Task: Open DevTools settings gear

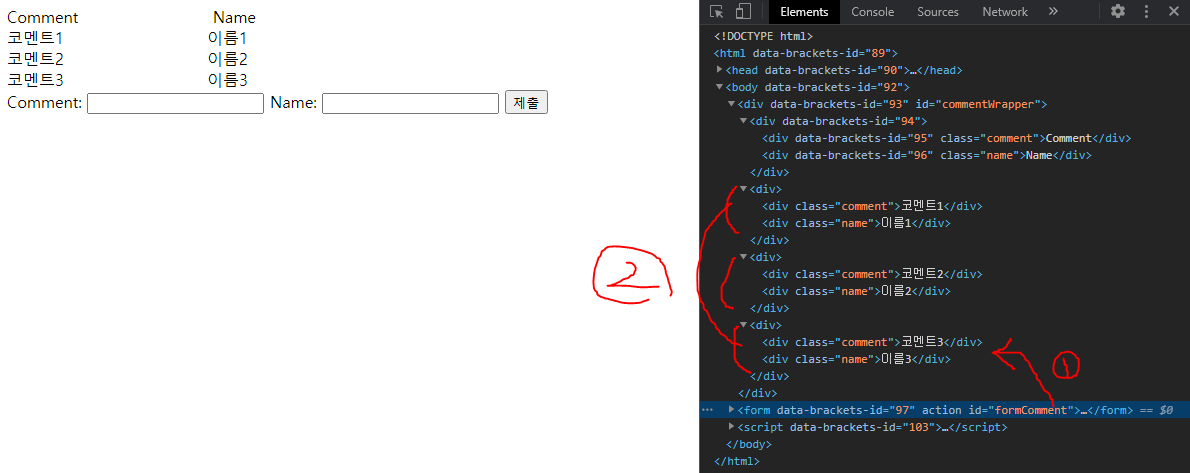Action: tap(1118, 11)
